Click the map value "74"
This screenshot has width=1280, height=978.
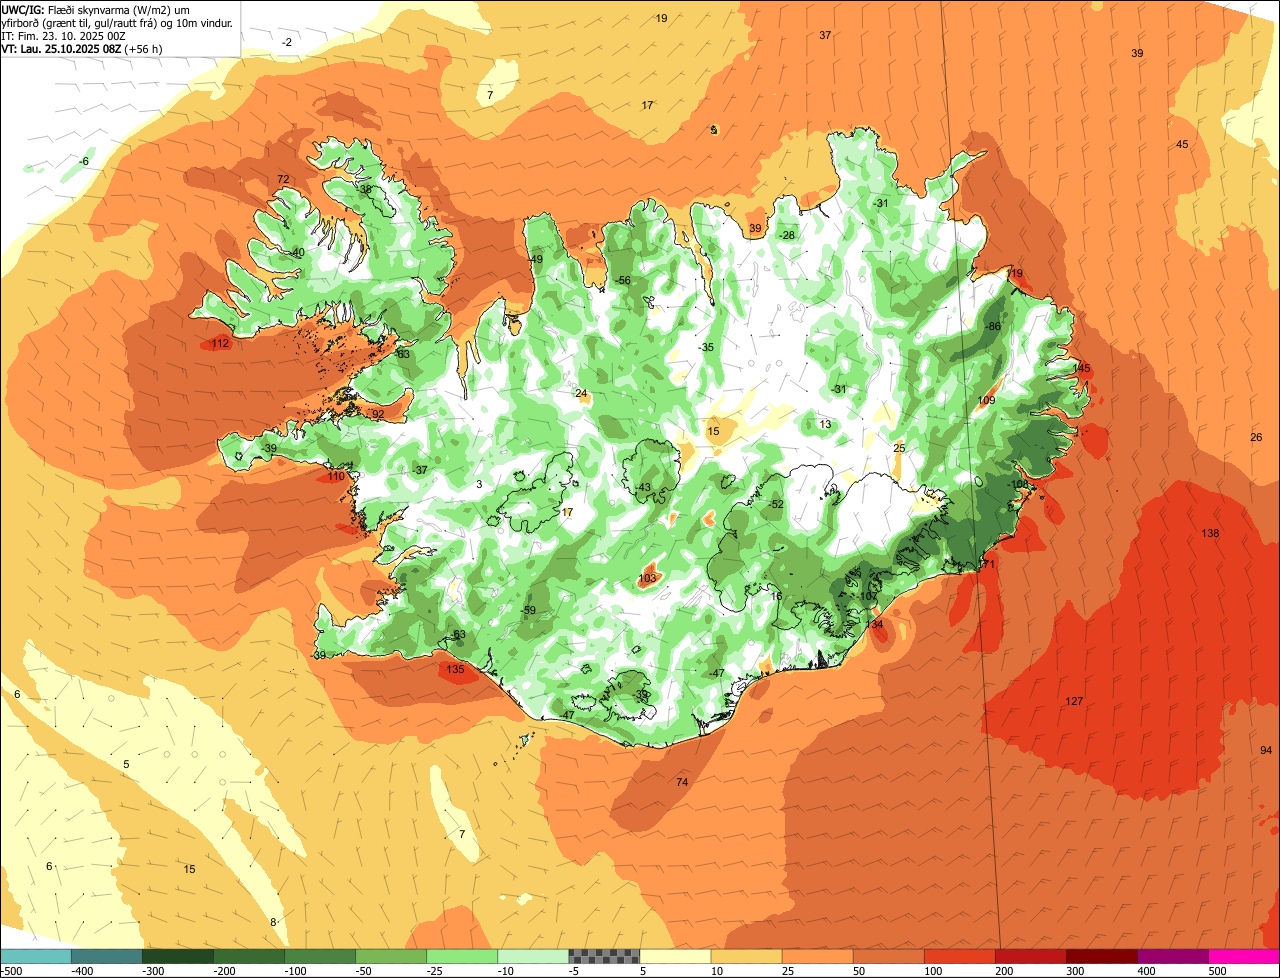click(682, 781)
